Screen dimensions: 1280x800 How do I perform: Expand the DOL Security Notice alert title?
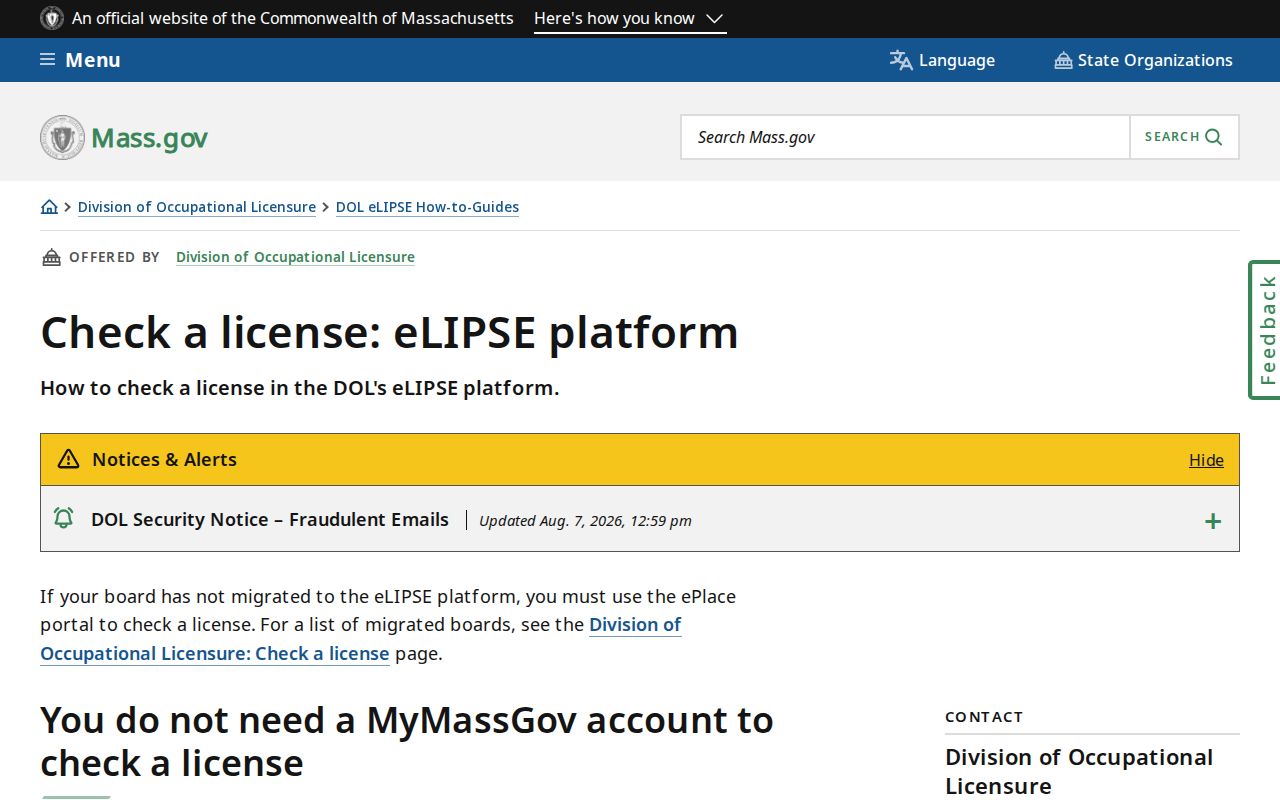click(270, 520)
